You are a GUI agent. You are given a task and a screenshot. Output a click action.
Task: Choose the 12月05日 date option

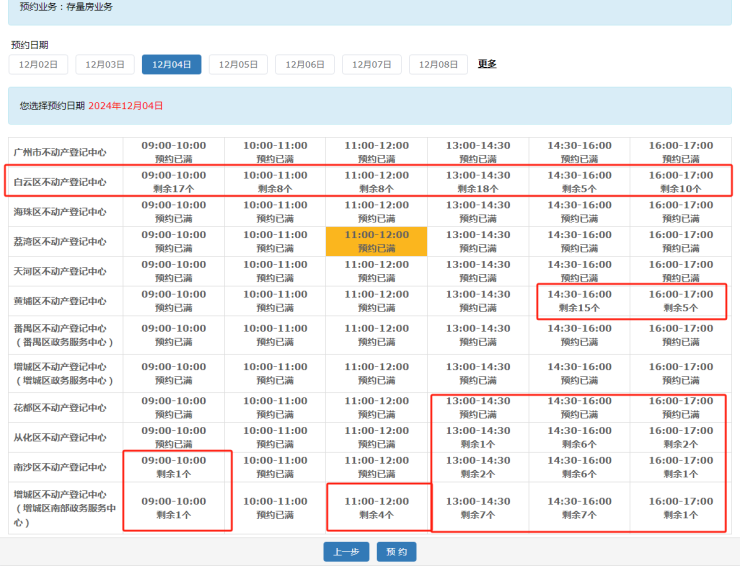point(238,64)
